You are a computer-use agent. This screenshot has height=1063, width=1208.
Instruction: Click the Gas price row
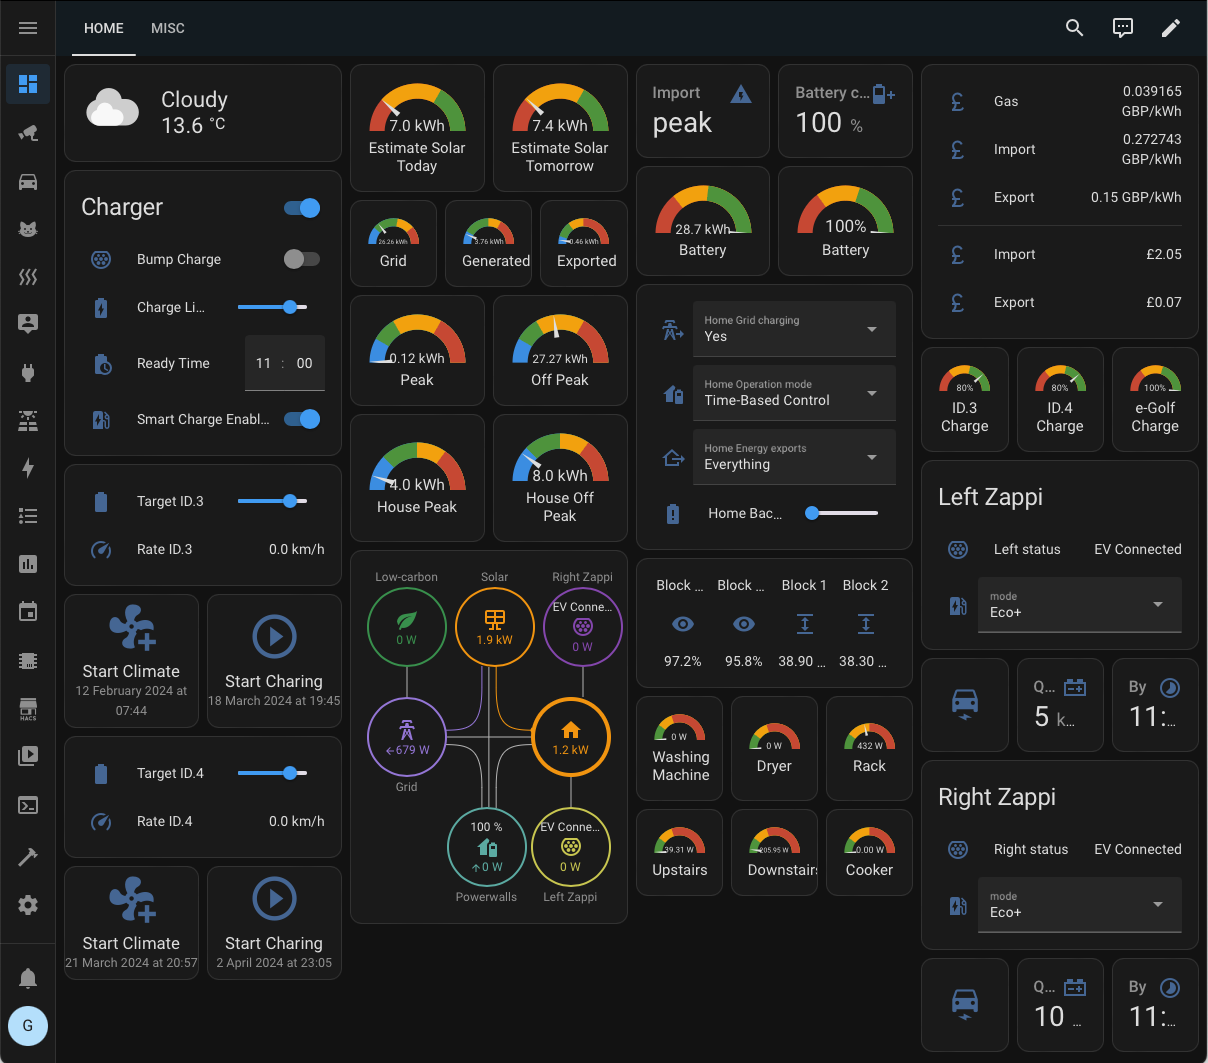pyautogui.click(x=1060, y=101)
